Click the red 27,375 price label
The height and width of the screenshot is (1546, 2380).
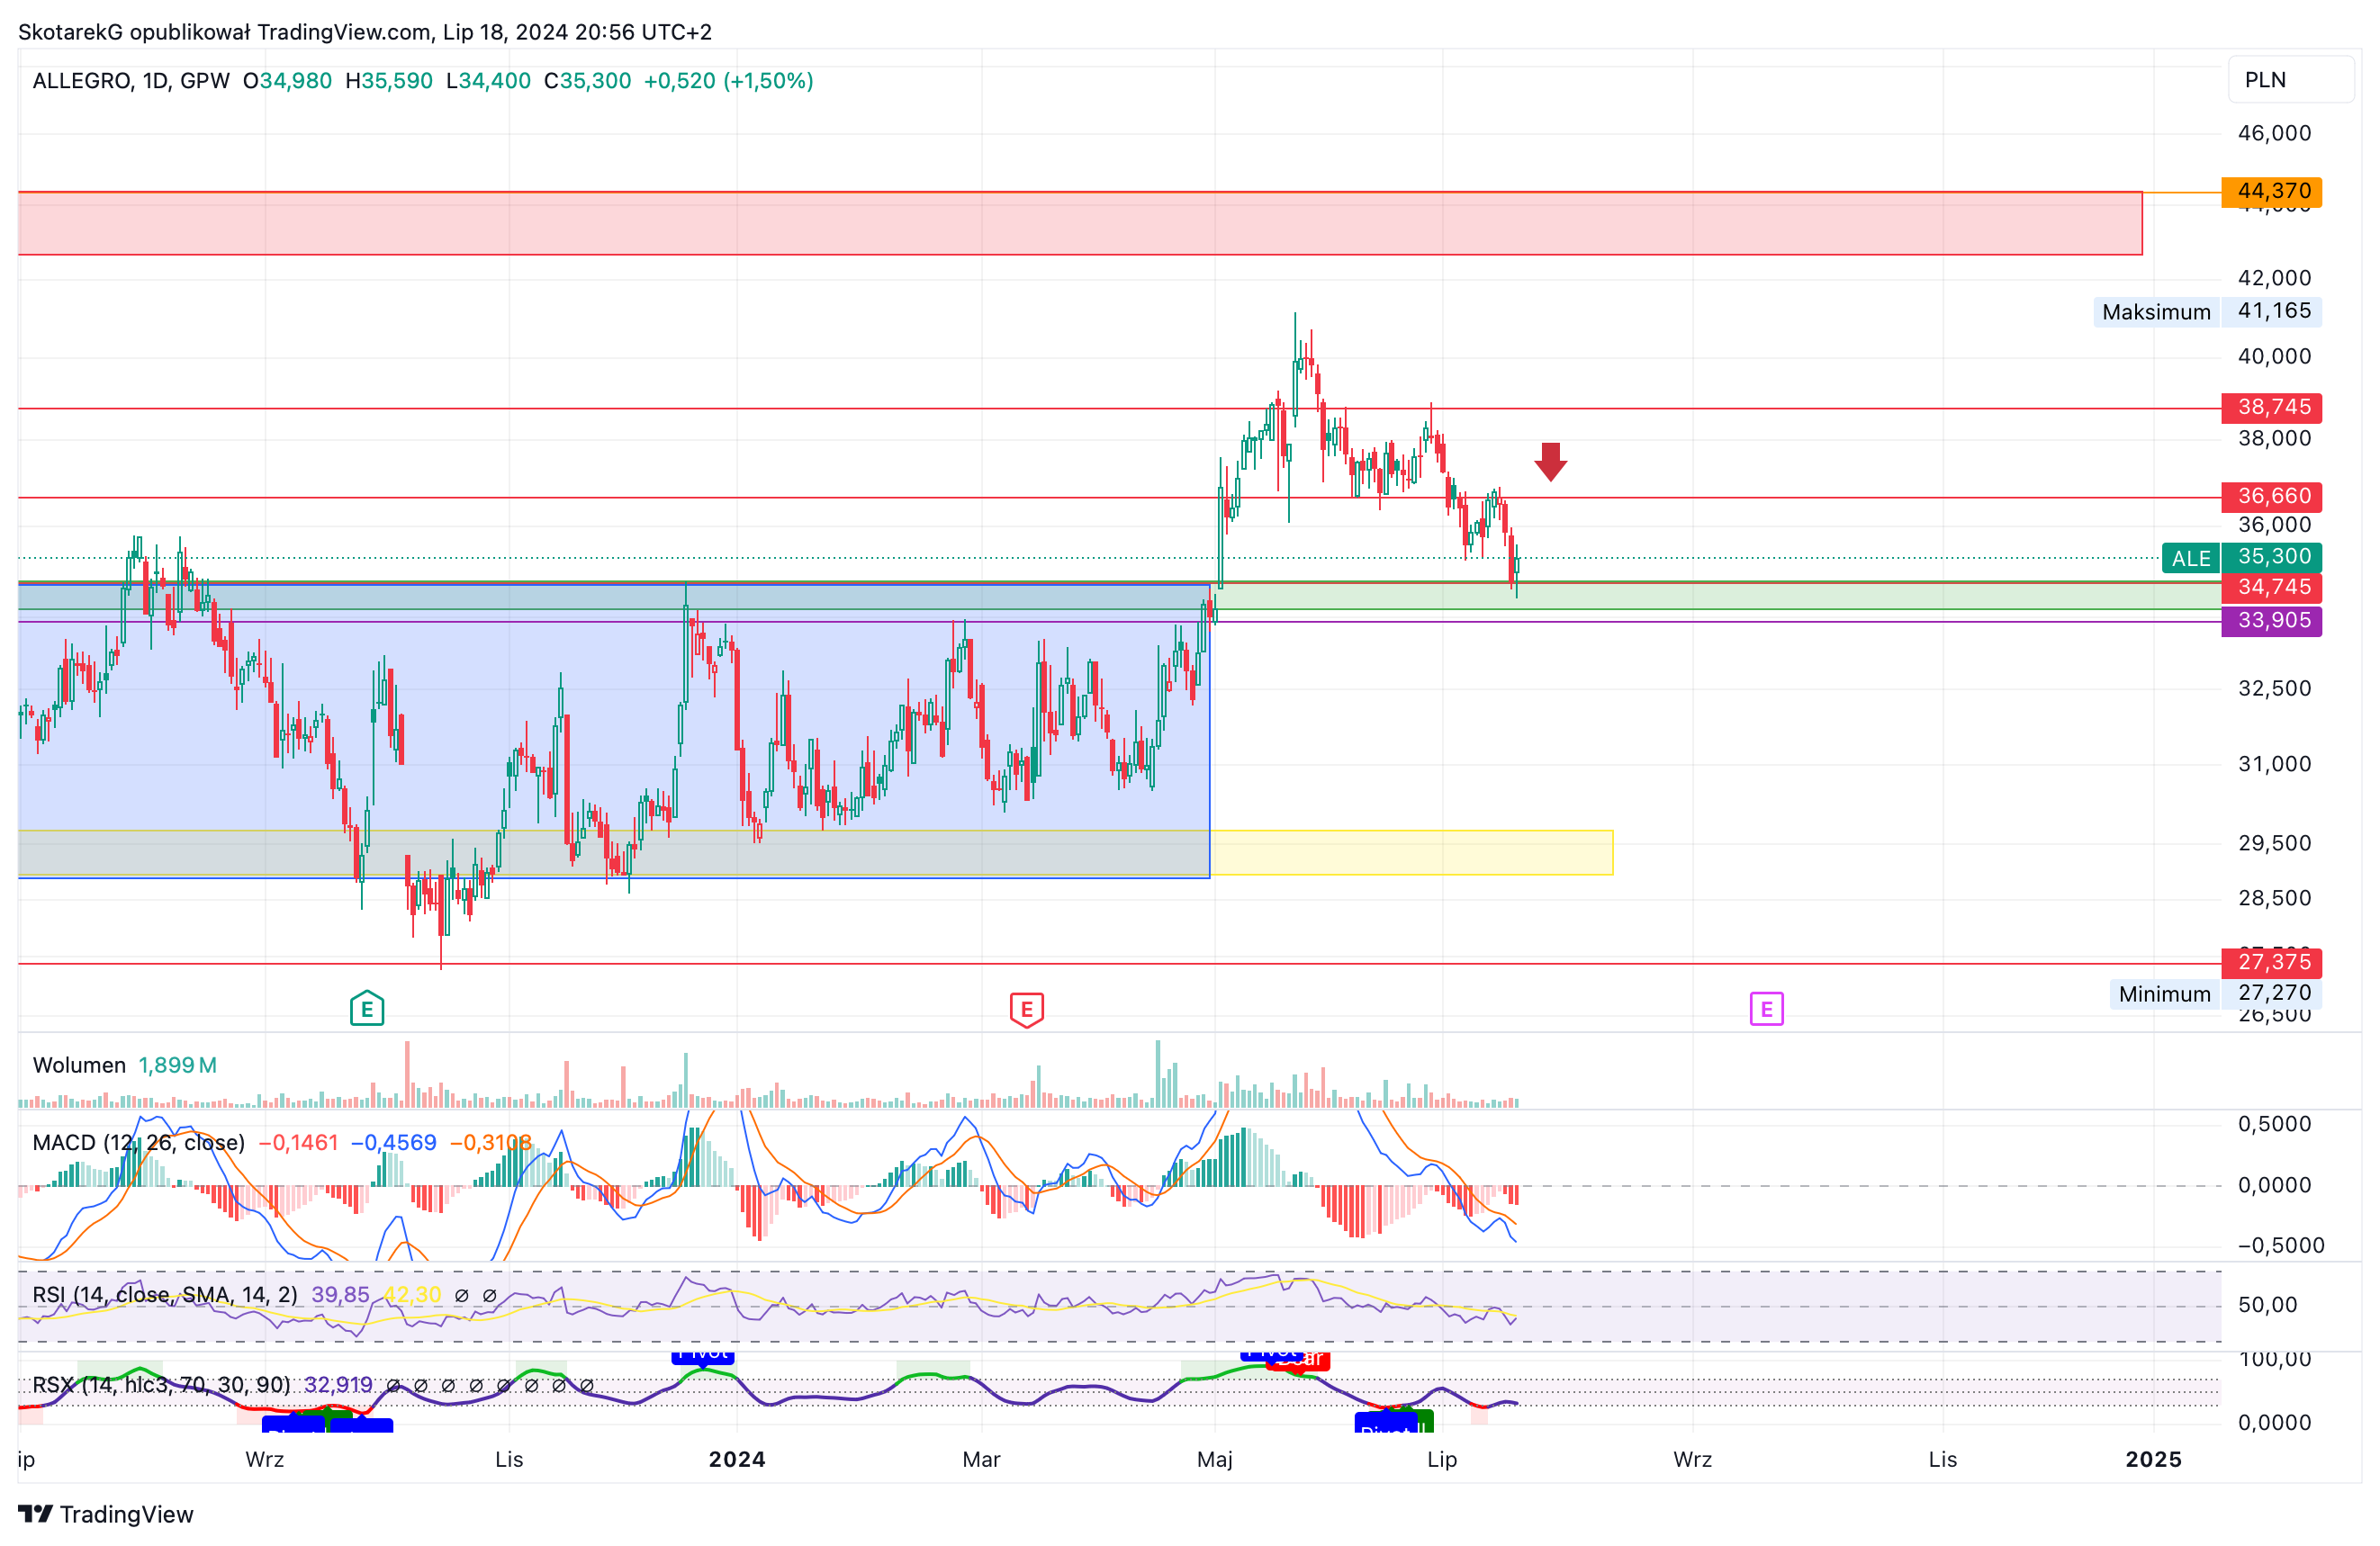2271,962
